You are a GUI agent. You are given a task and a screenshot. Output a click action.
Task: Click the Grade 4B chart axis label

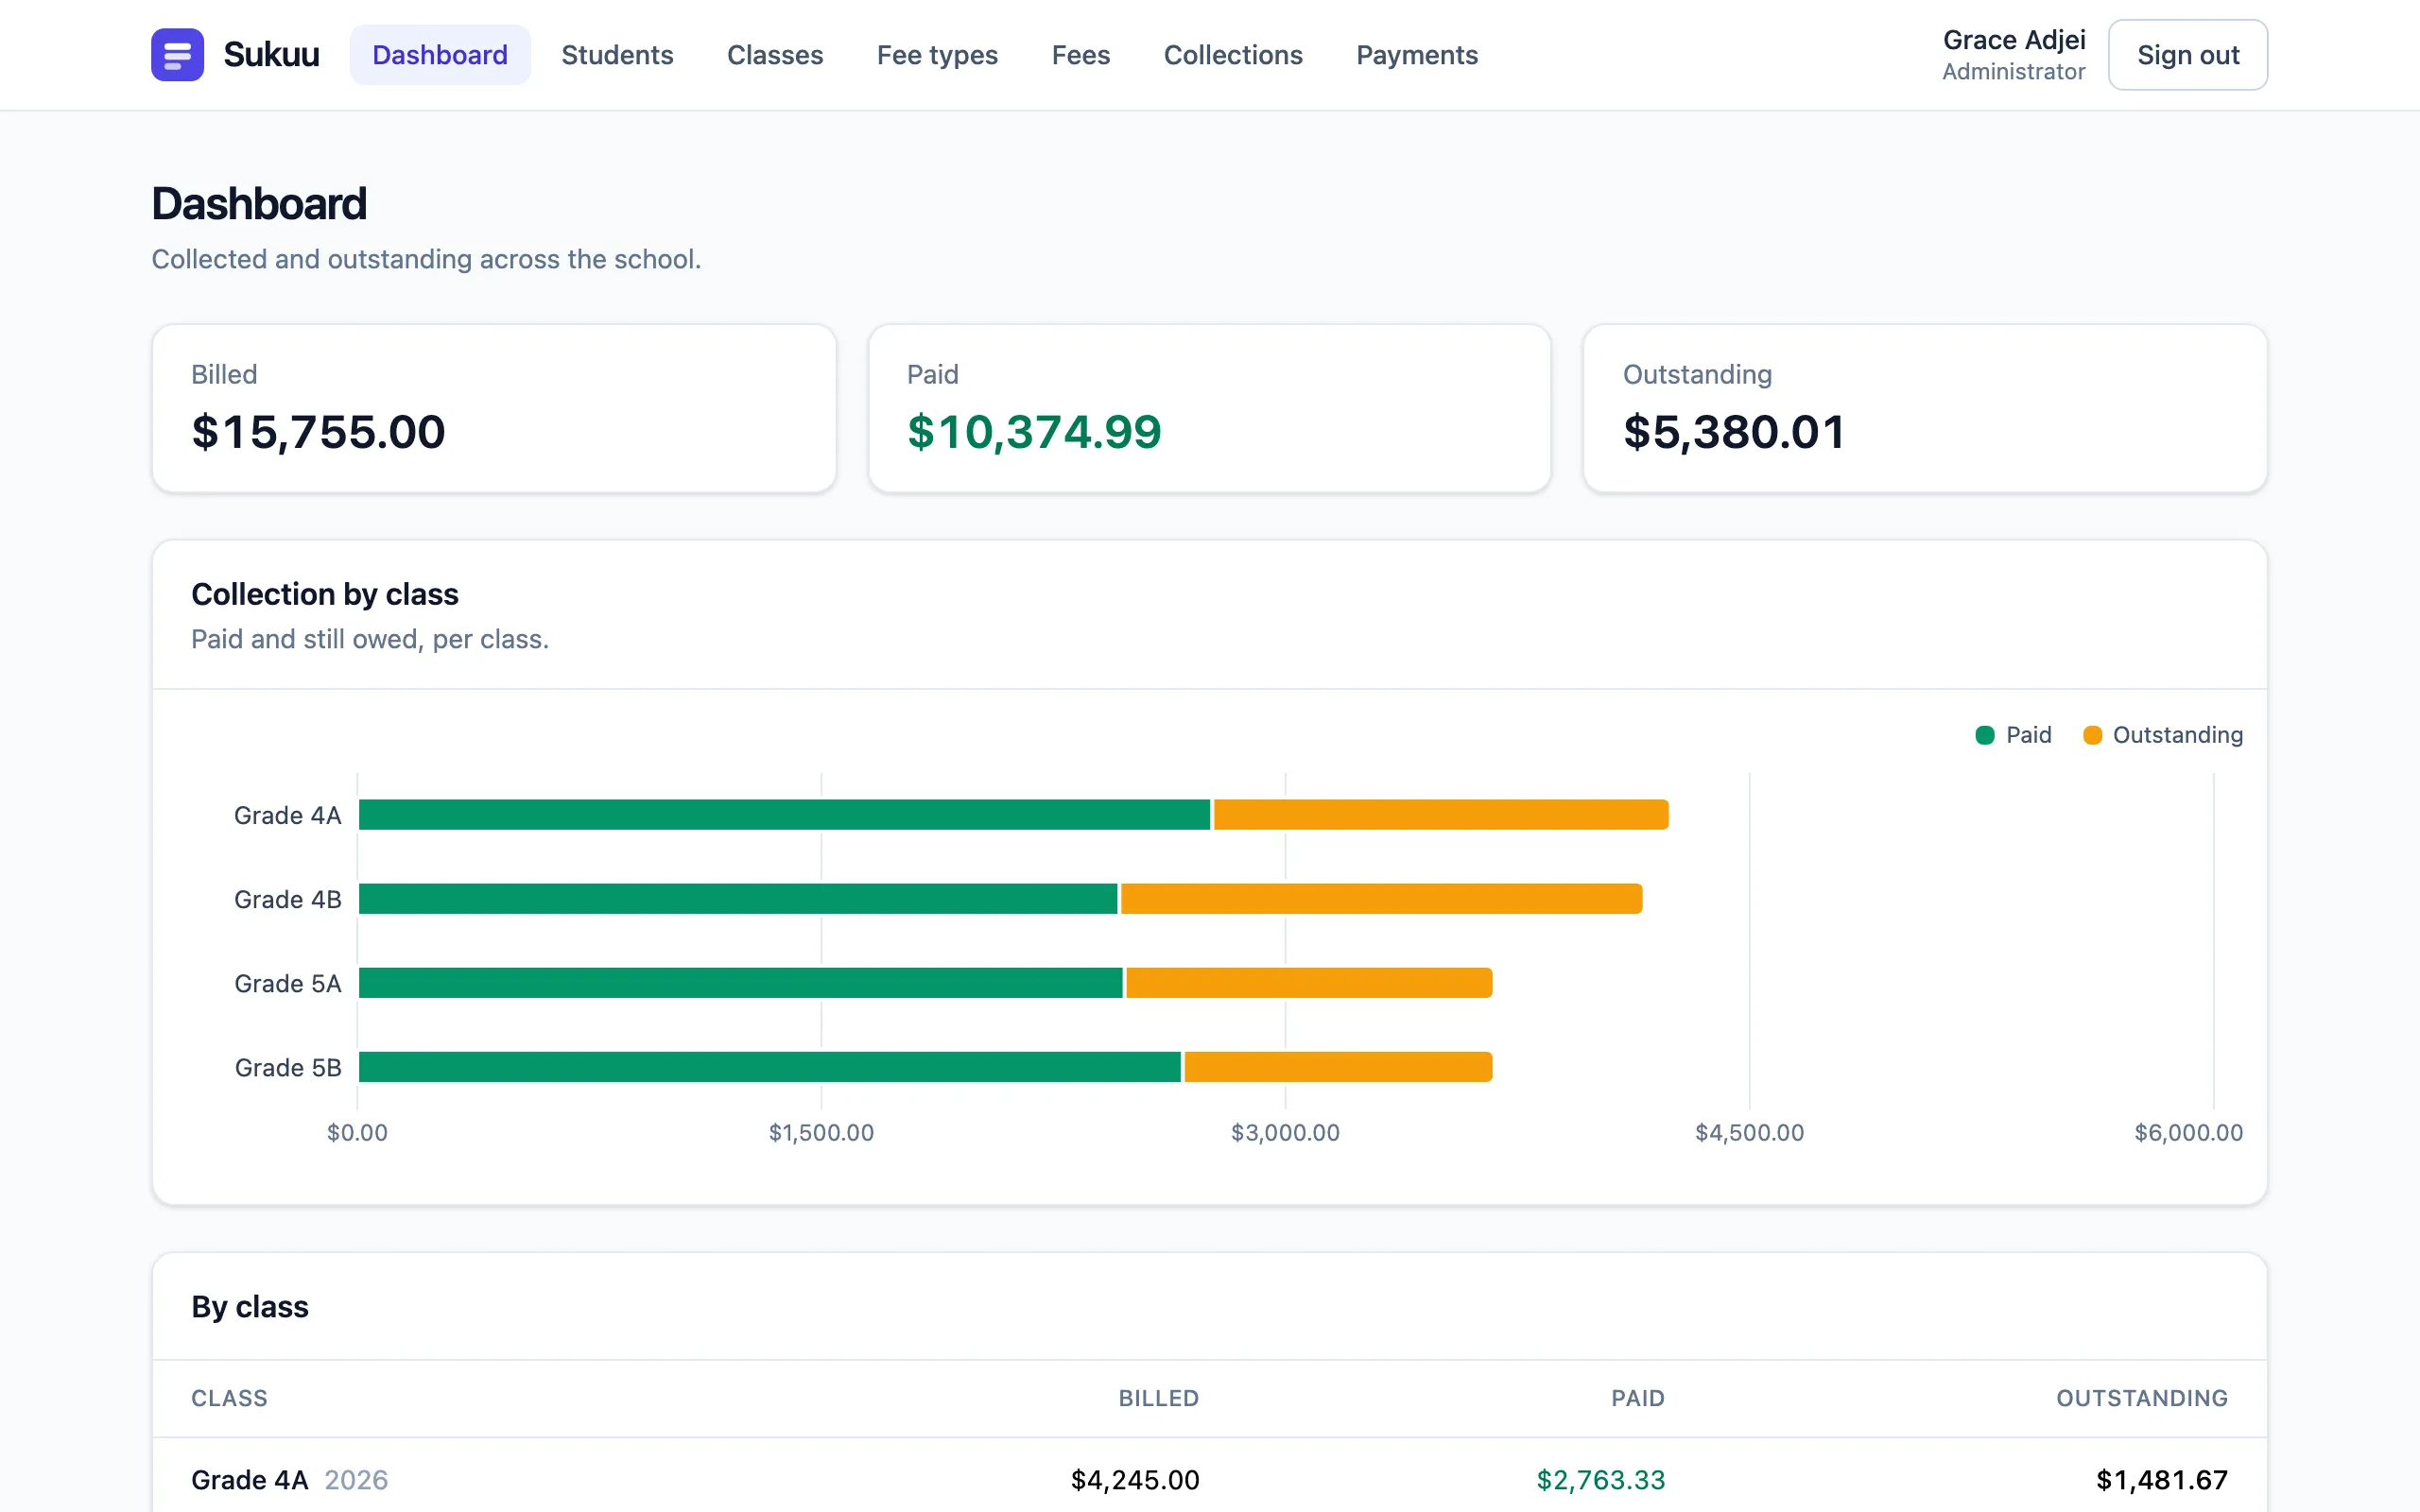[x=288, y=899]
